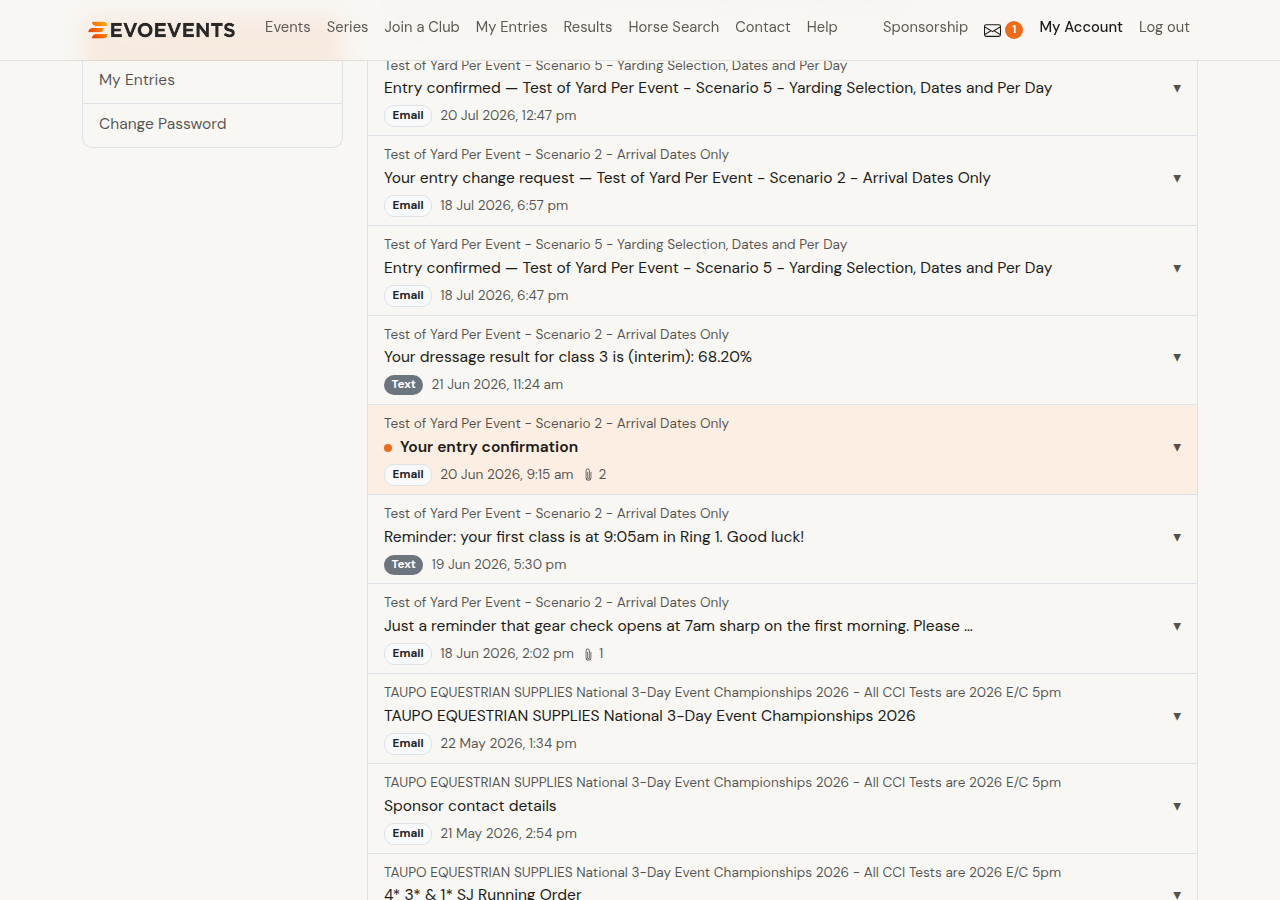Viewport: 1280px width, 900px height.
Task: Click Text badge on first class reminder
Action: [404, 565]
